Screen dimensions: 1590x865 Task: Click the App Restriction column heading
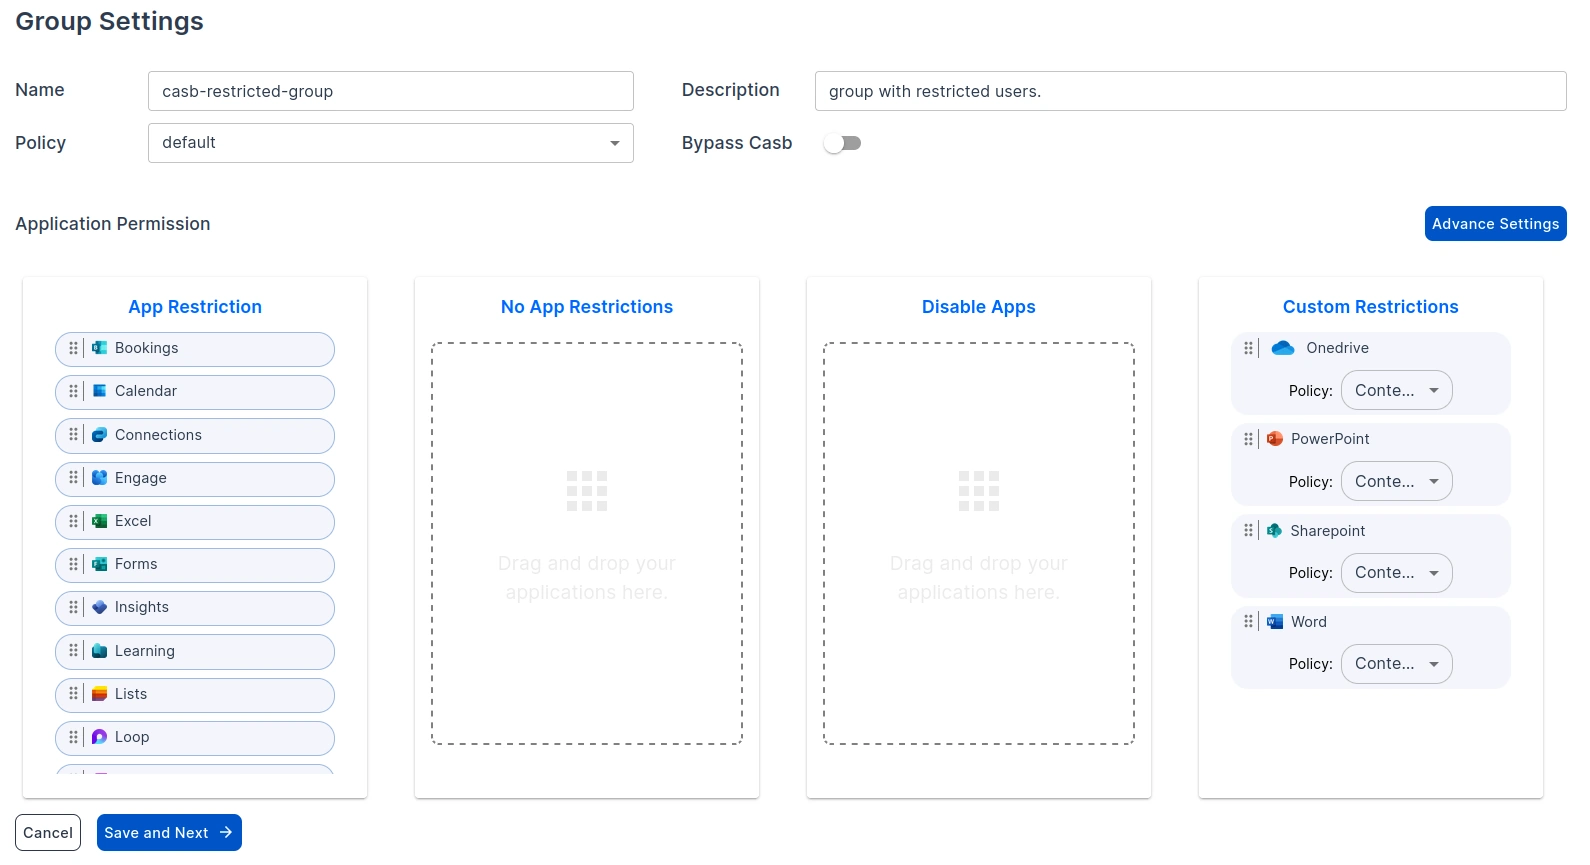(195, 307)
